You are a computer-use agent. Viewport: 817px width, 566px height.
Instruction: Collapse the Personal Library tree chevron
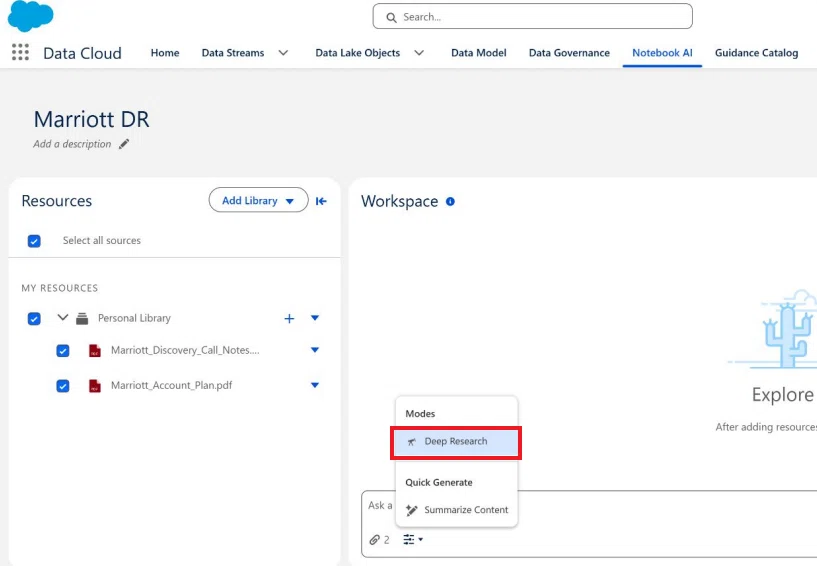click(63, 317)
